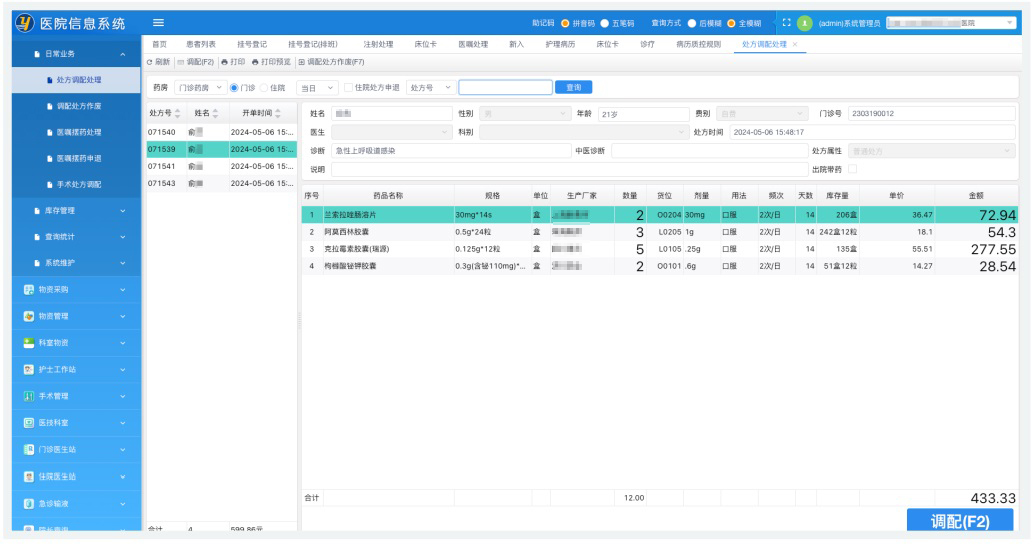Select the 拼音码 radio option
This screenshot has width=1034, height=546.
pyautogui.click(x=565, y=23)
